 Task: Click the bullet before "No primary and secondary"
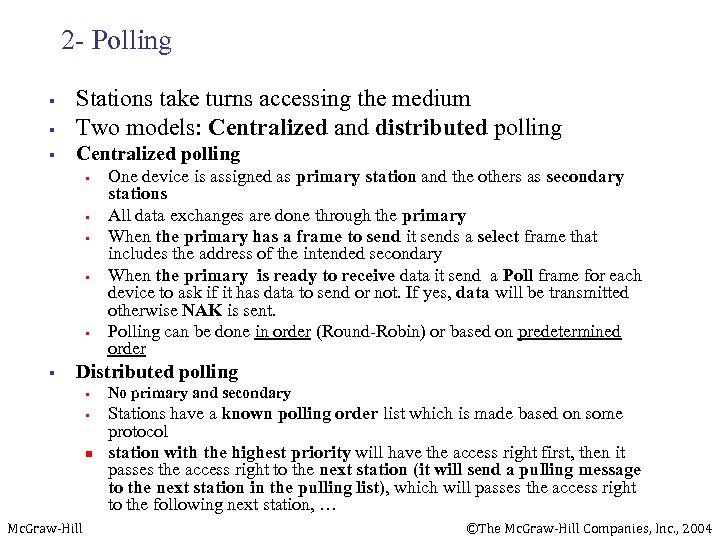(88, 395)
